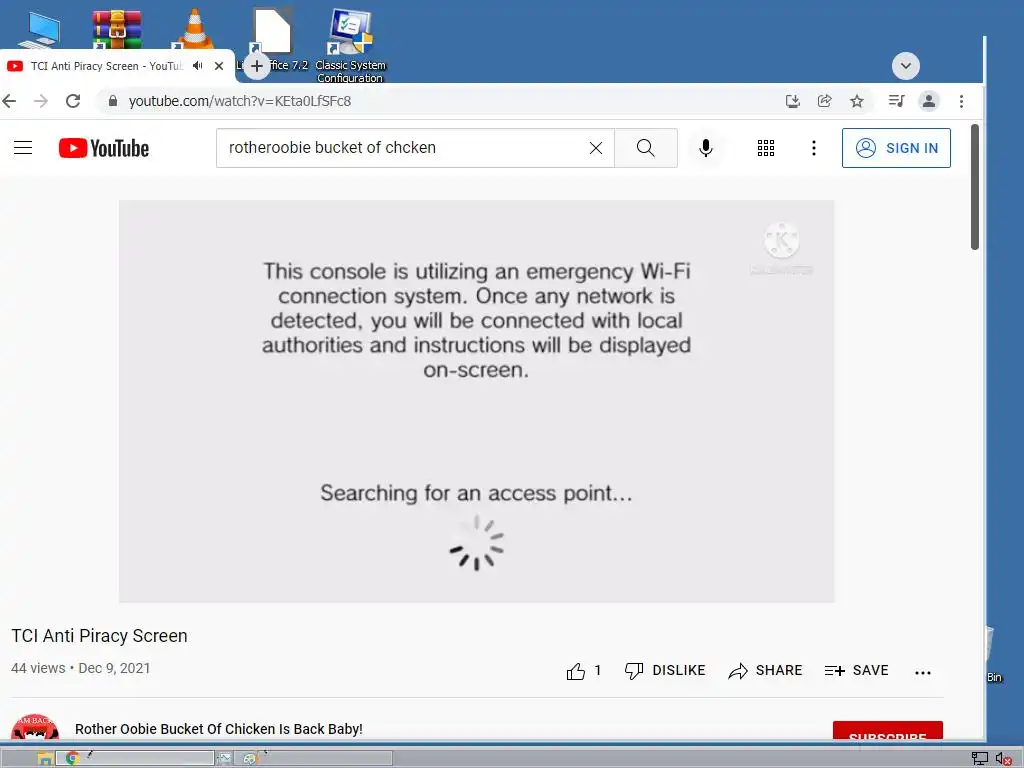Image resolution: width=1024 pixels, height=768 pixels.
Task: Click the Chrome taskbar button
Action: pyautogui.click(x=135, y=758)
